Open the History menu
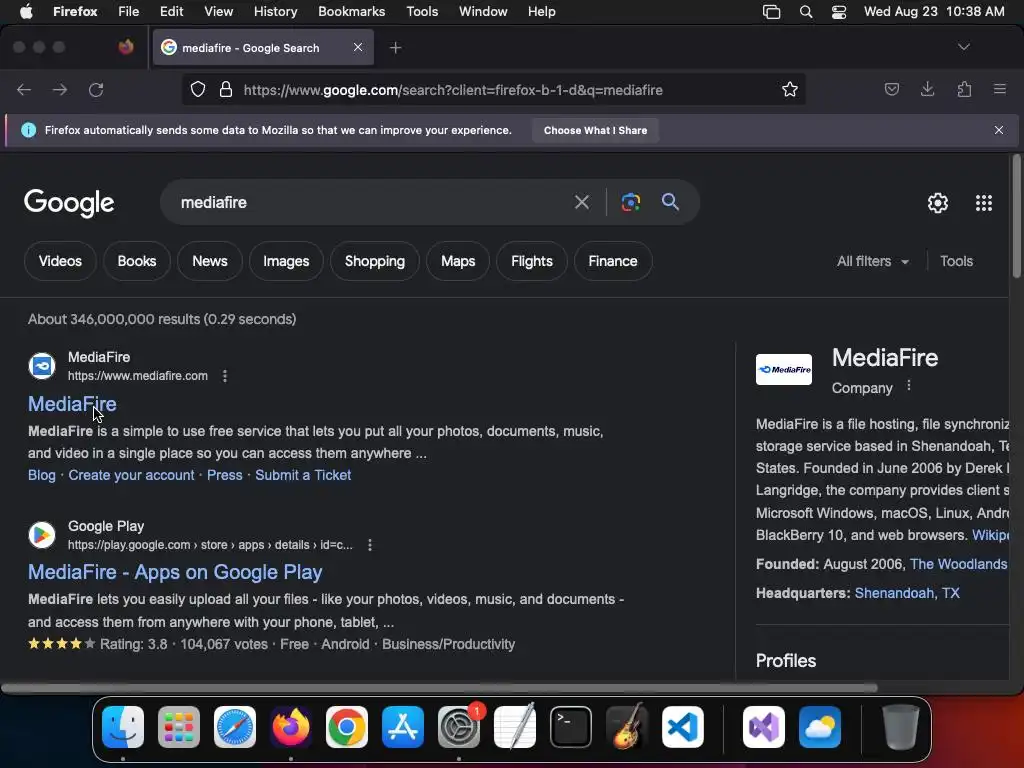The image size is (1024, 768). (x=275, y=12)
